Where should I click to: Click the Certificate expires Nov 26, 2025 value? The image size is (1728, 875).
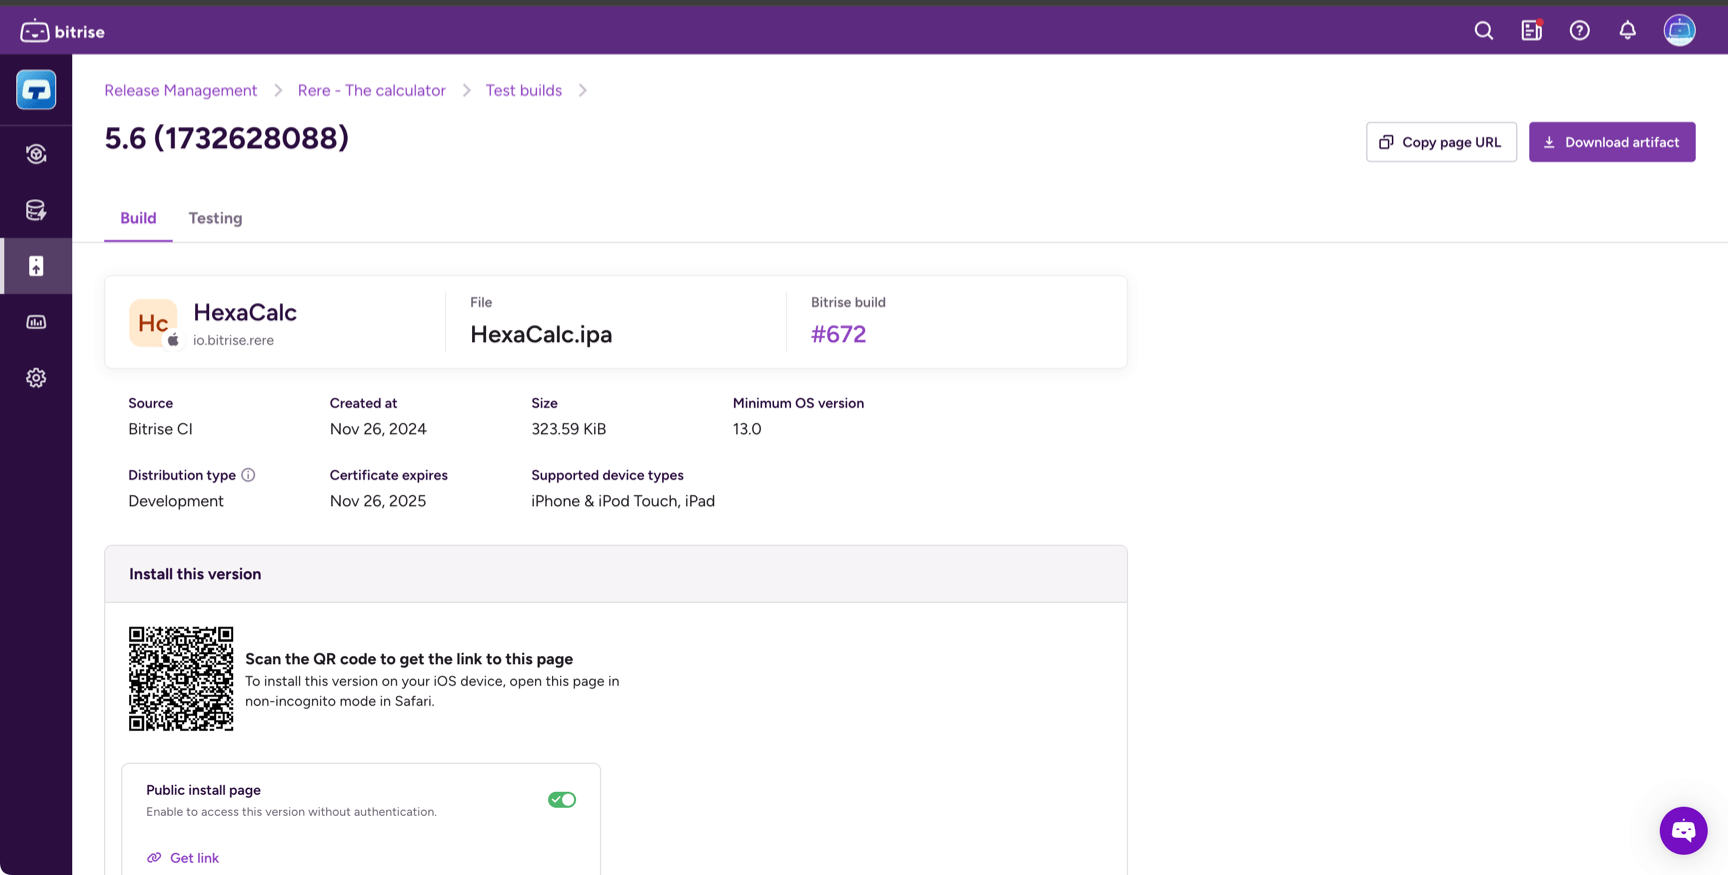click(x=378, y=501)
